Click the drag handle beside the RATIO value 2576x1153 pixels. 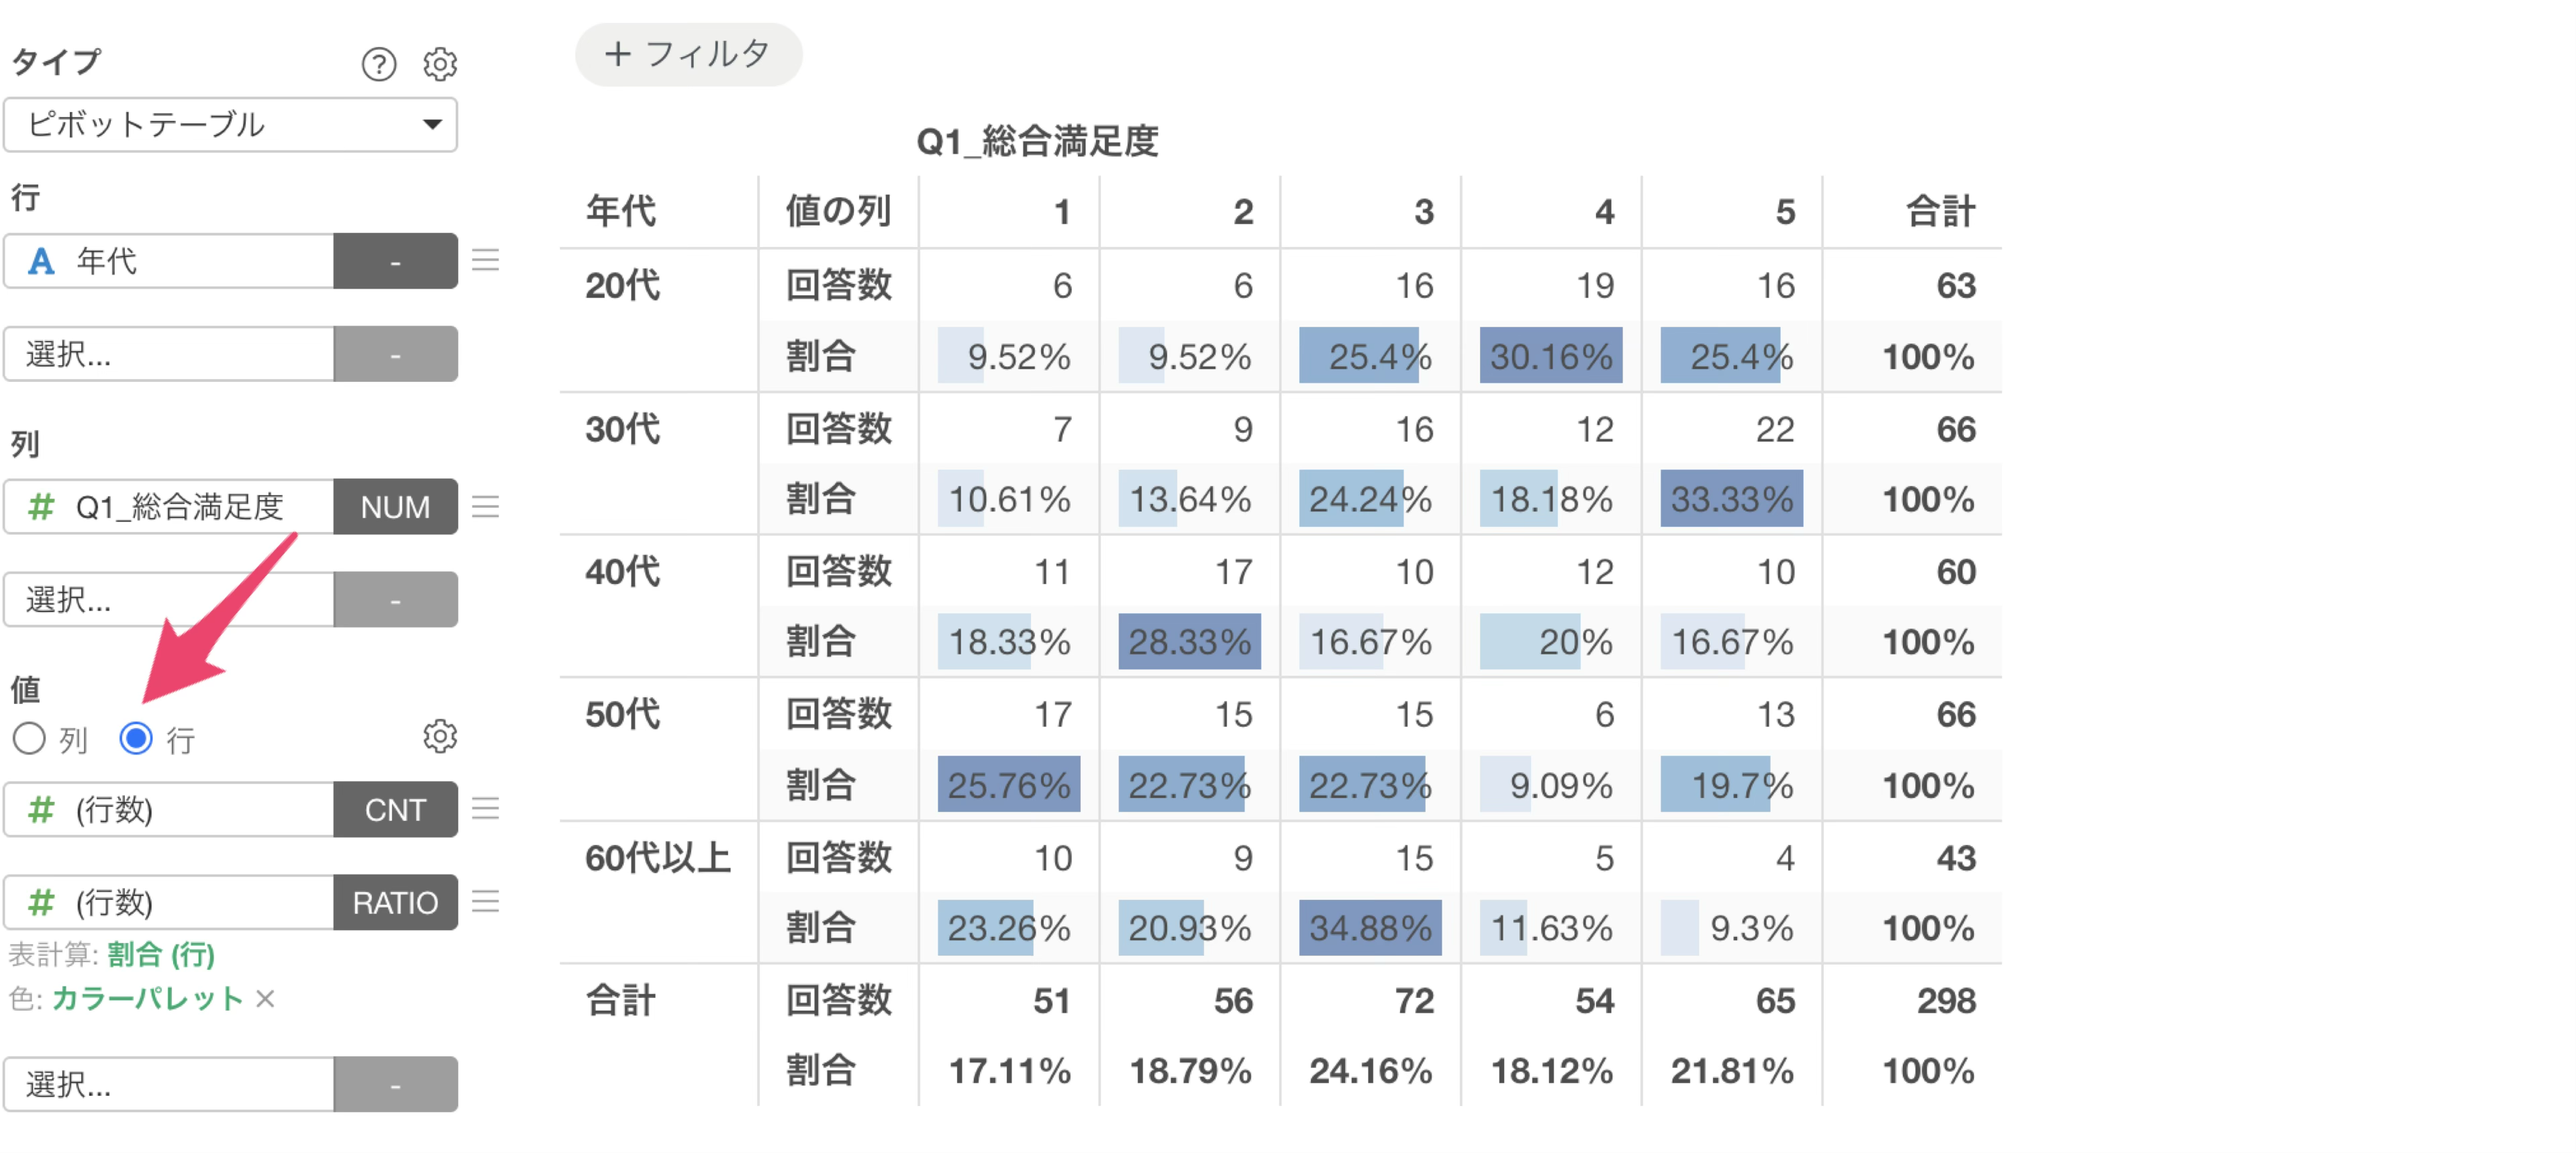click(486, 902)
